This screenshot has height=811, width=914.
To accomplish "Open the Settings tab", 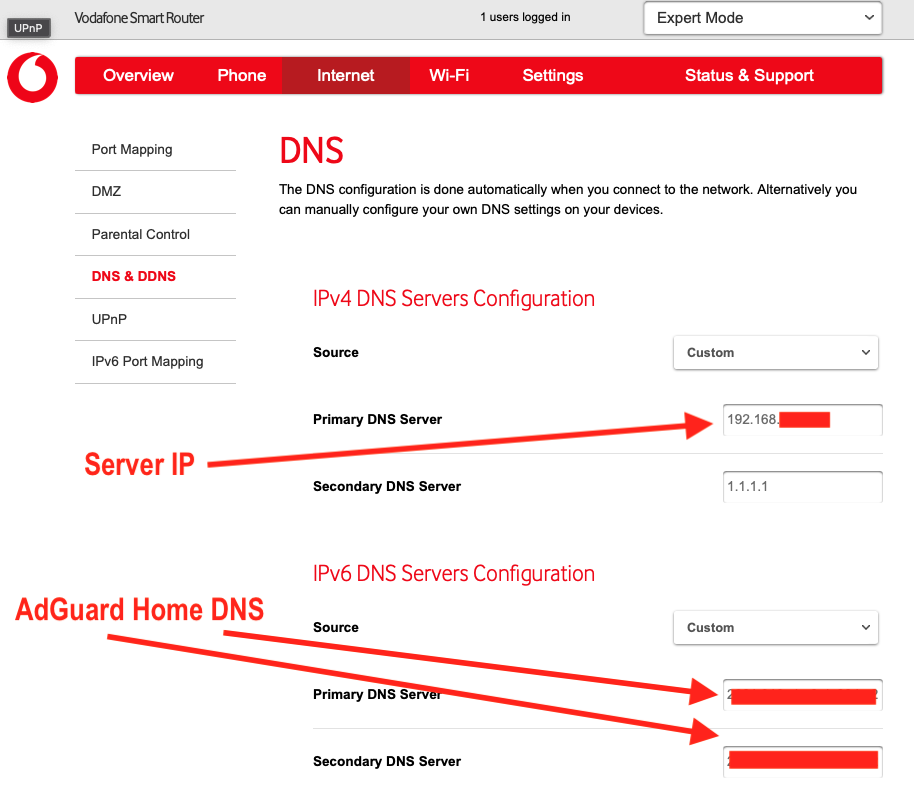I will (553, 75).
